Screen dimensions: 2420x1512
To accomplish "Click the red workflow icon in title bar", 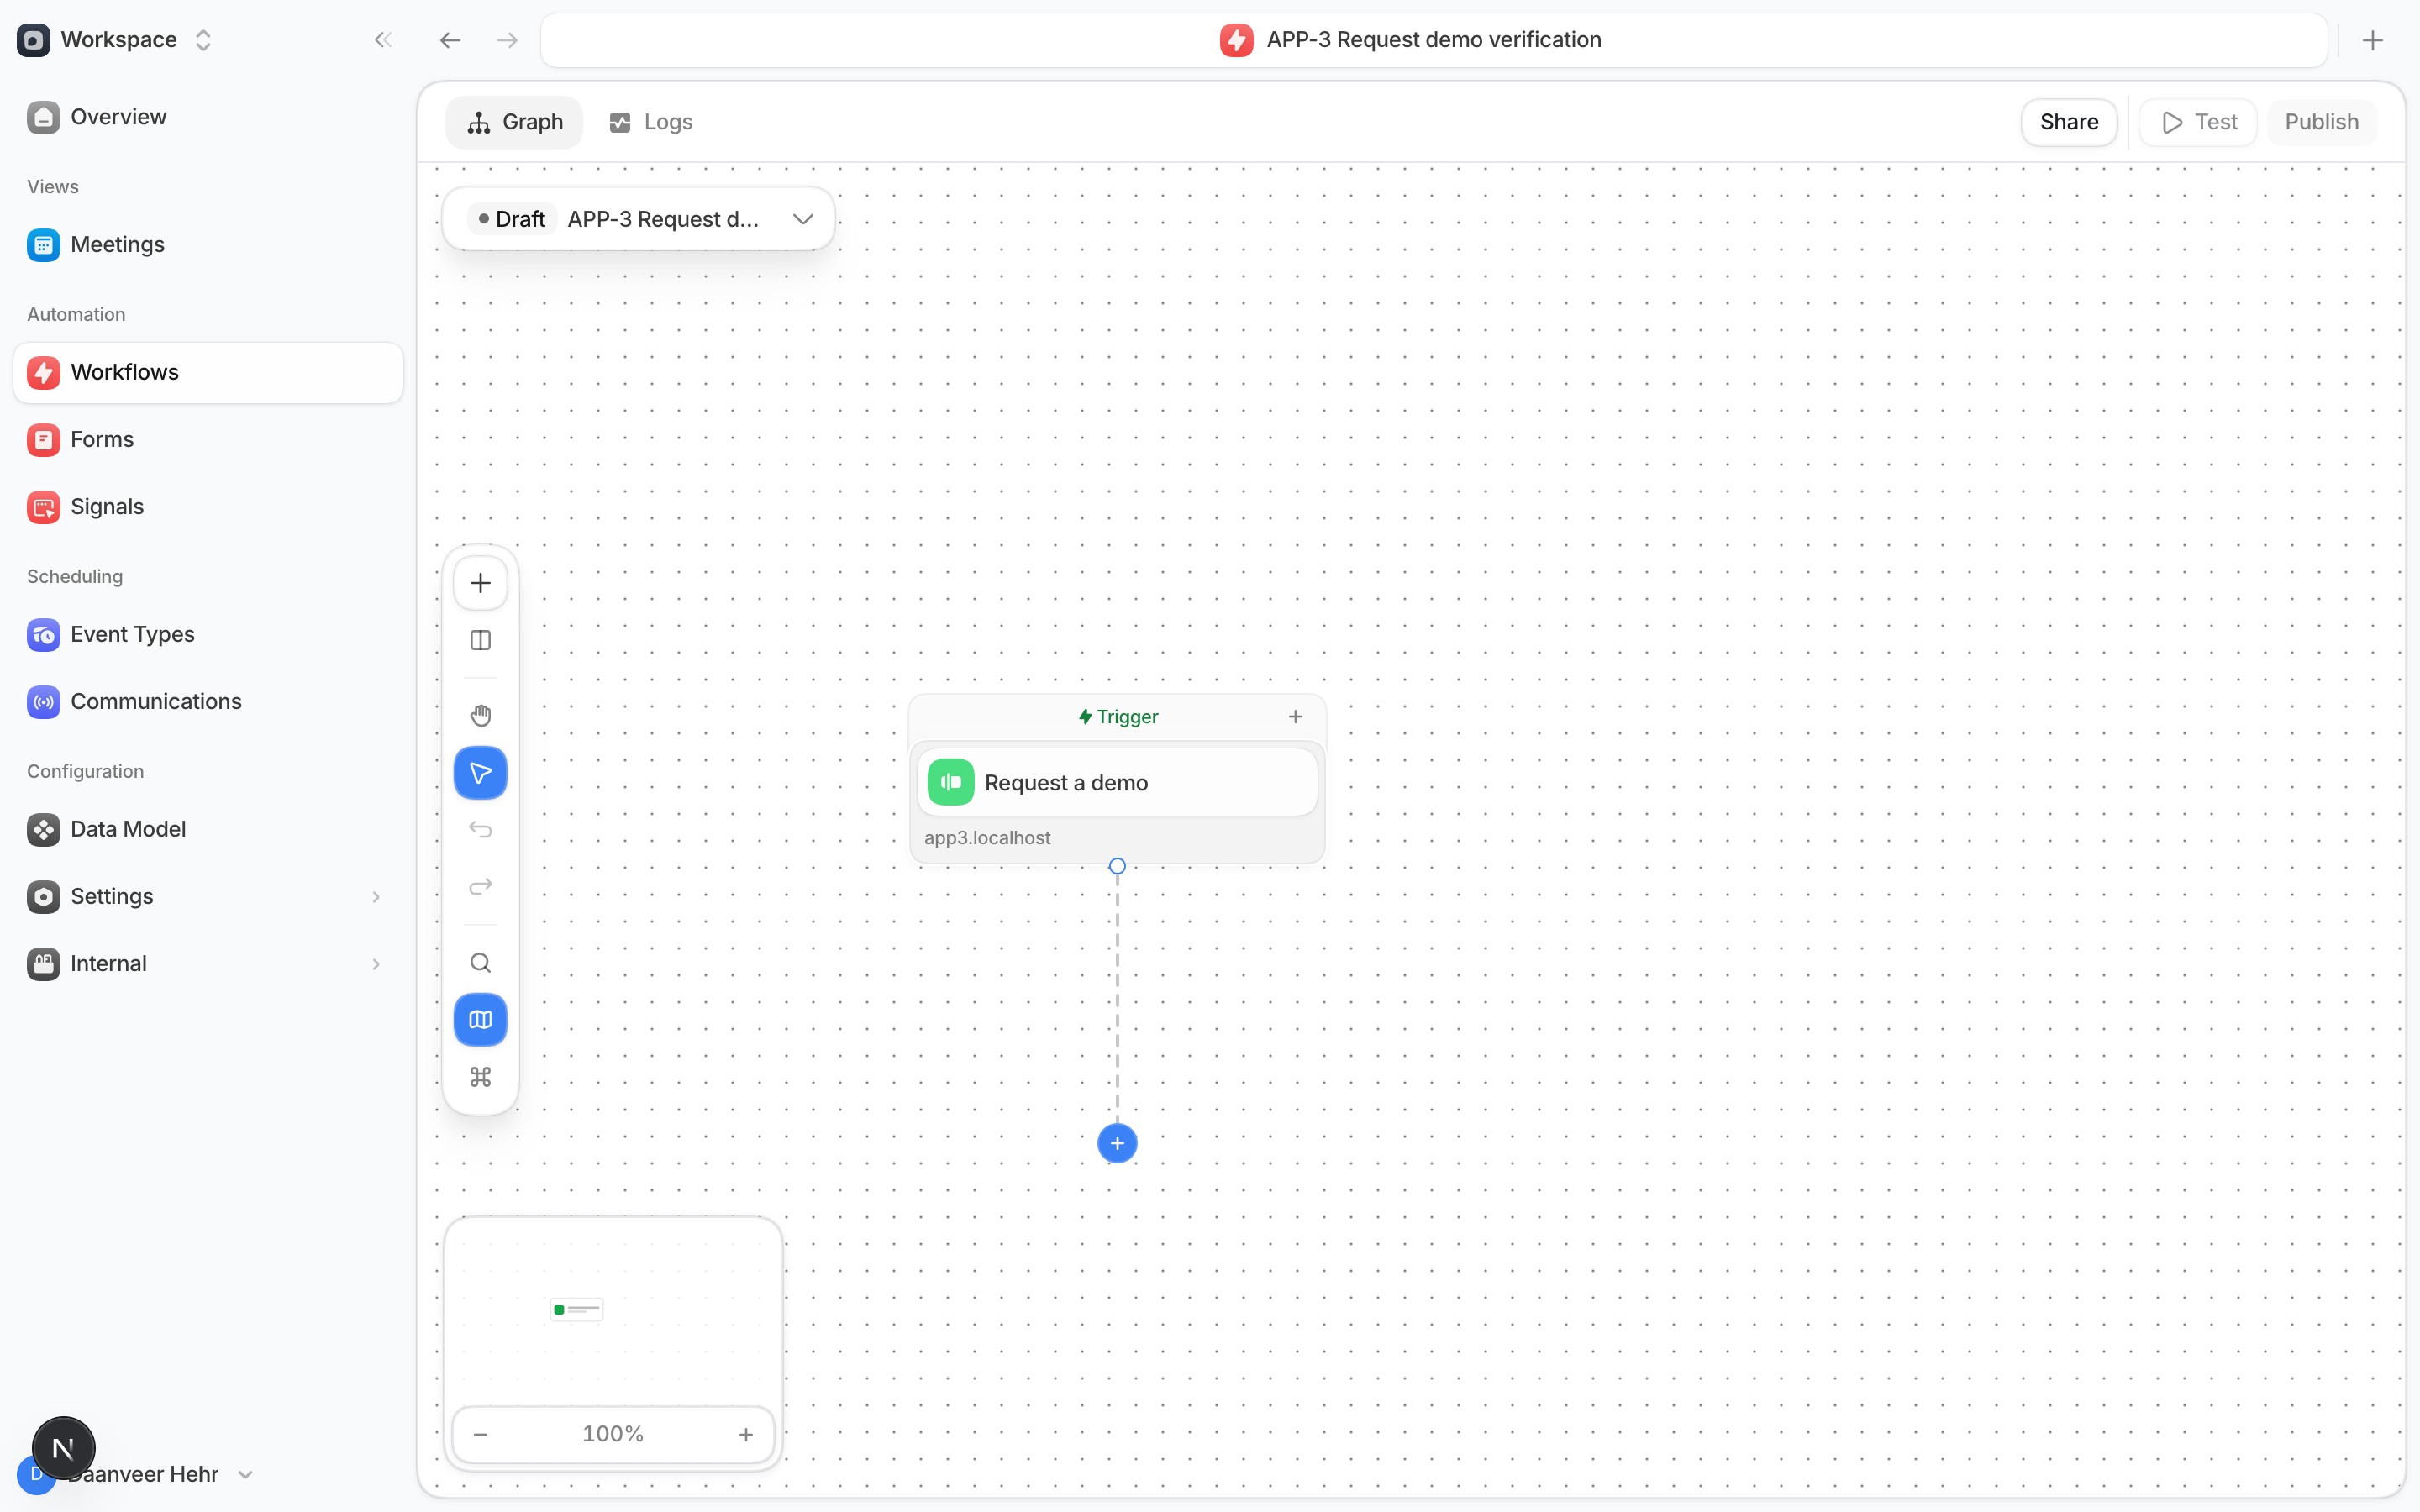I will tap(1236, 40).
